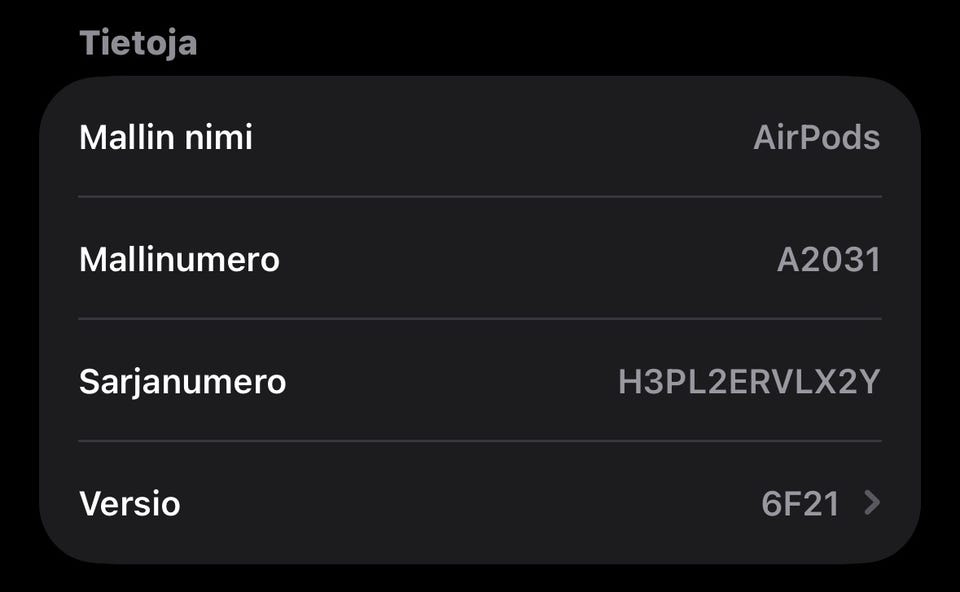Open the Versio details chevron
960x592 pixels.
(x=872, y=503)
